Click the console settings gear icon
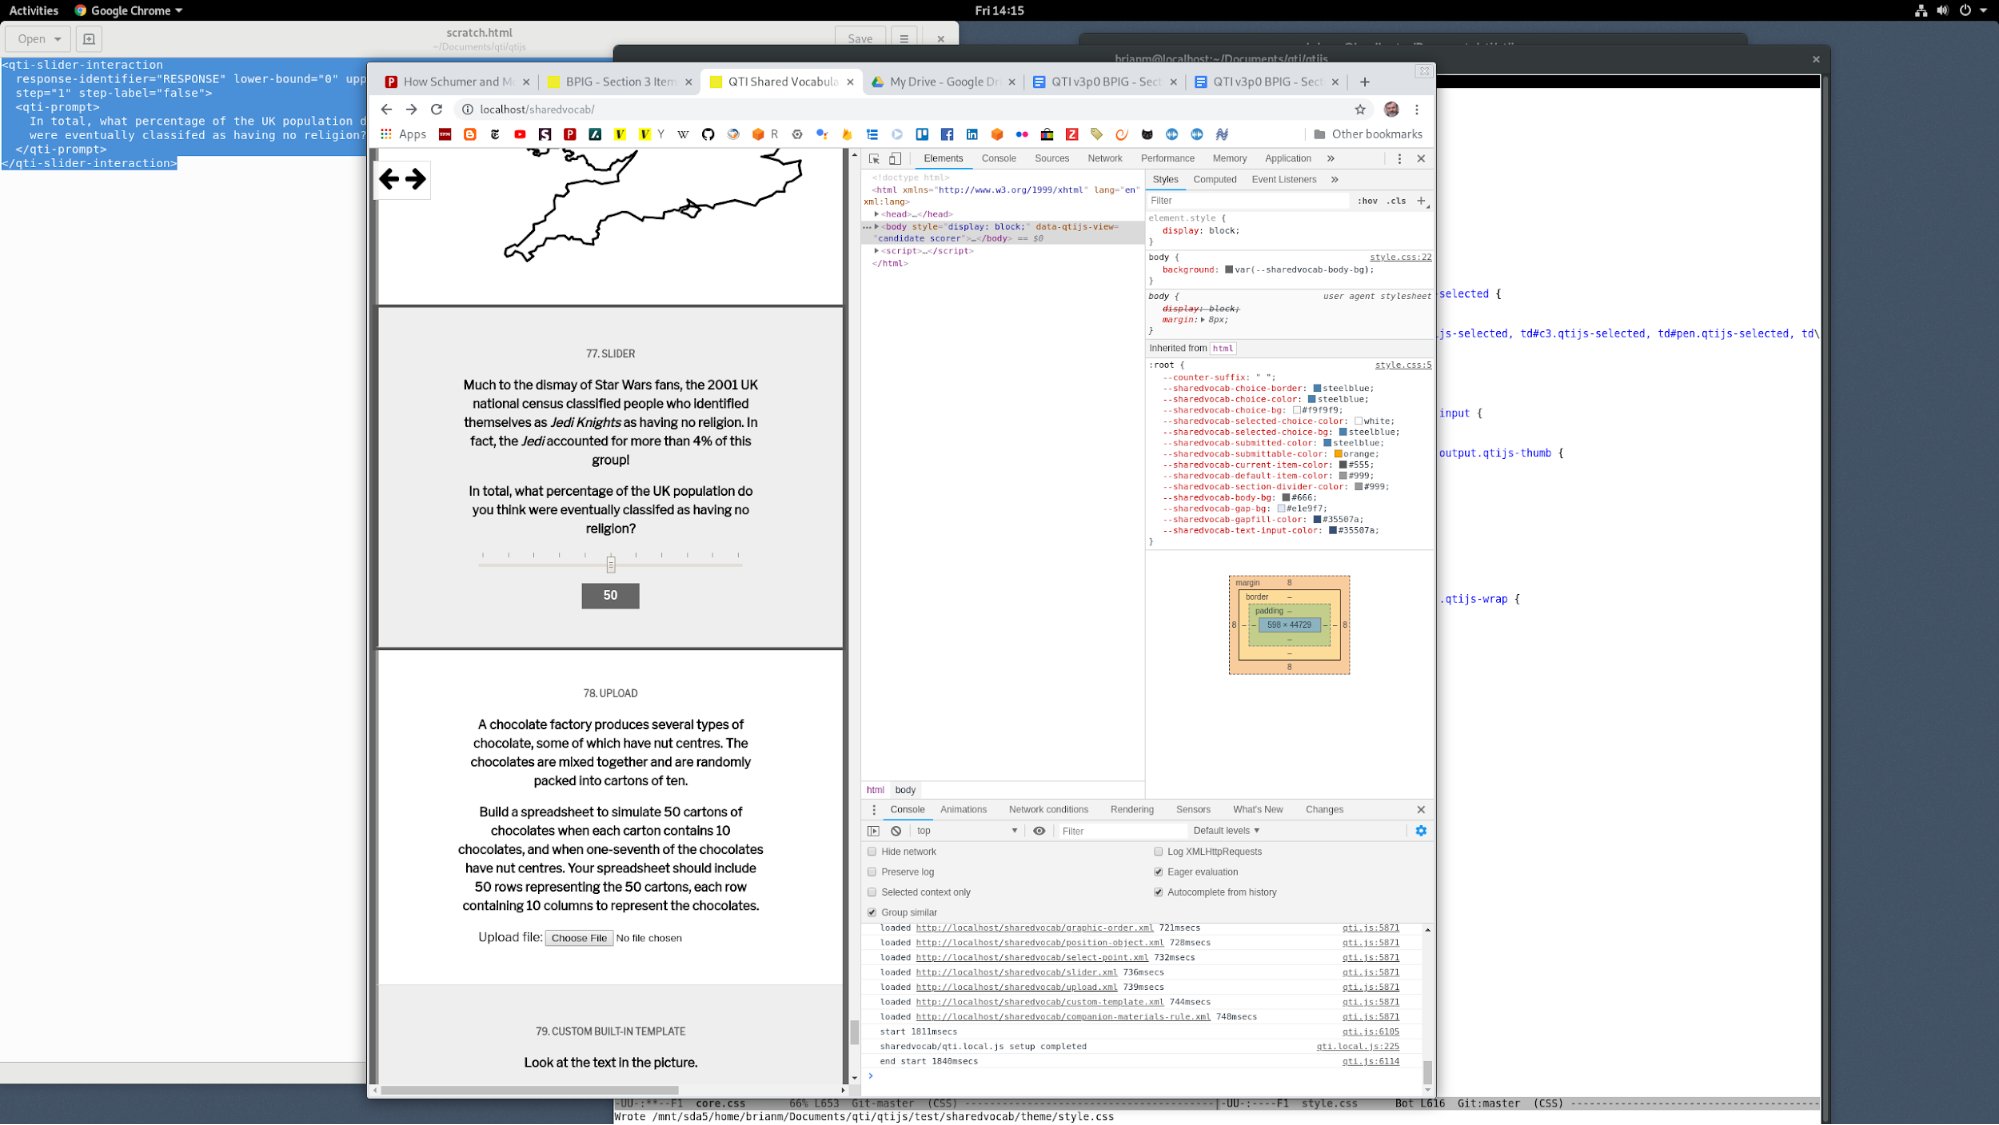Viewport: 1999px width, 1125px height. click(1421, 831)
